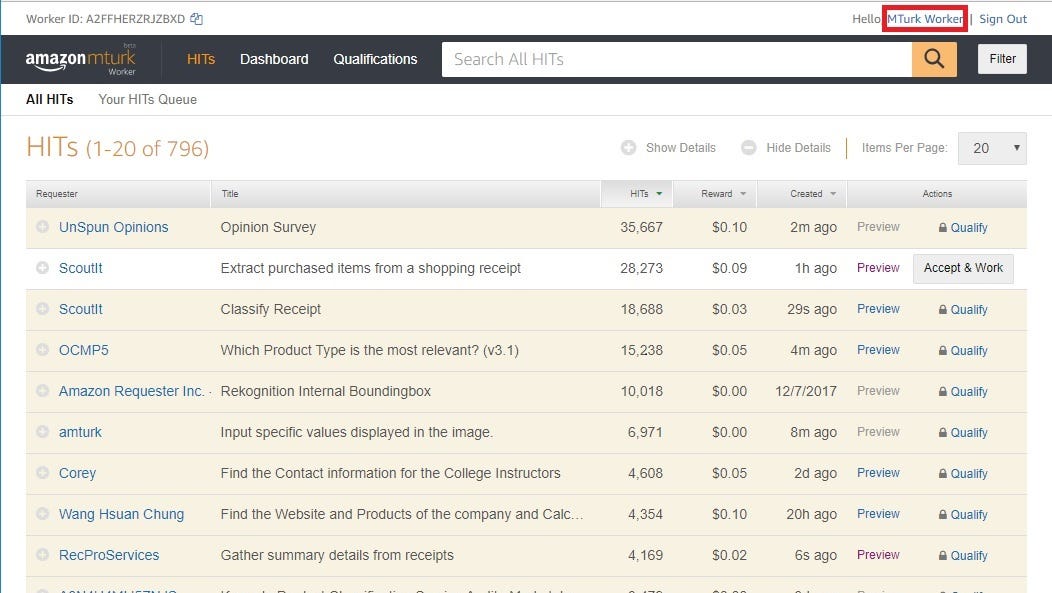This screenshot has height=593, width=1052.
Task: Open the Items Per Page dropdown
Action: [992, 148]
